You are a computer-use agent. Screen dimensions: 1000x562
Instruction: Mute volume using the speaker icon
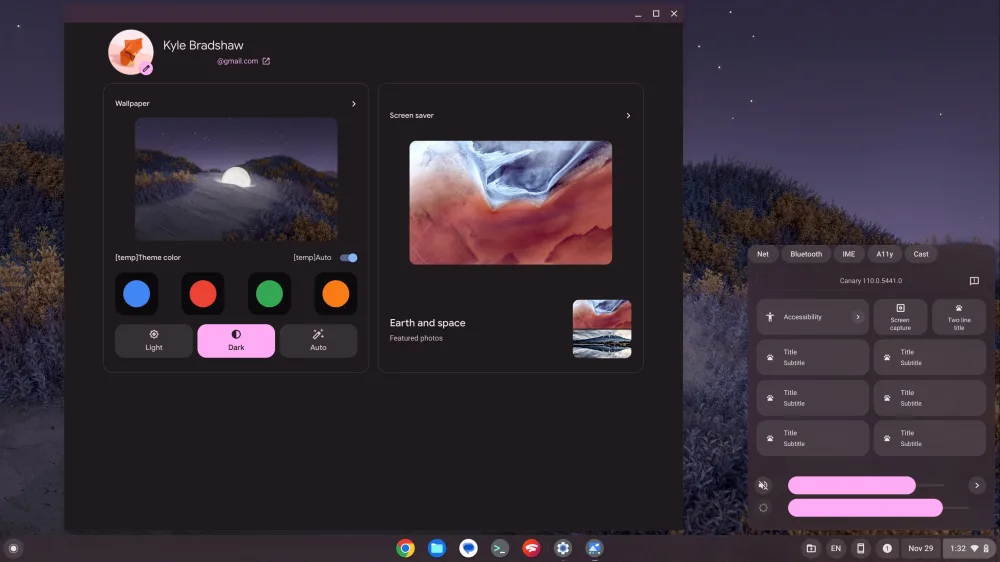pyautogui.click(x=764, y=486)
